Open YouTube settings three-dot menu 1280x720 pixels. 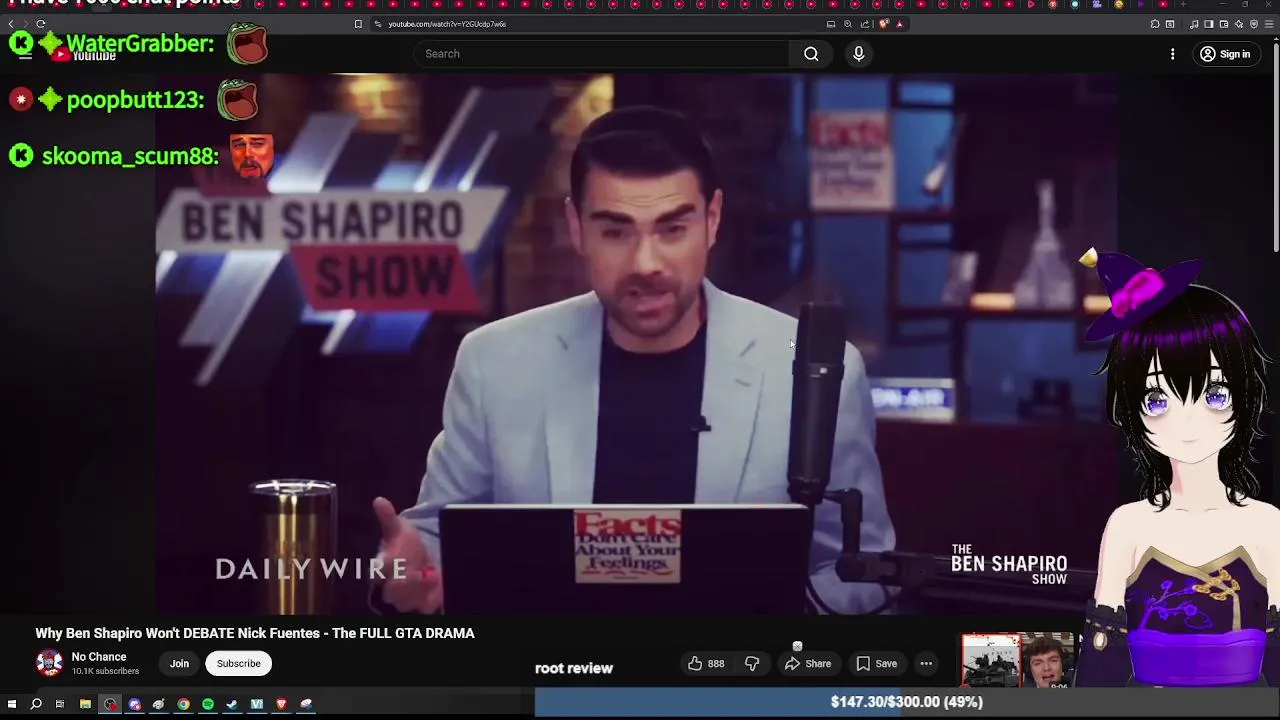(x=1172, y=54)
